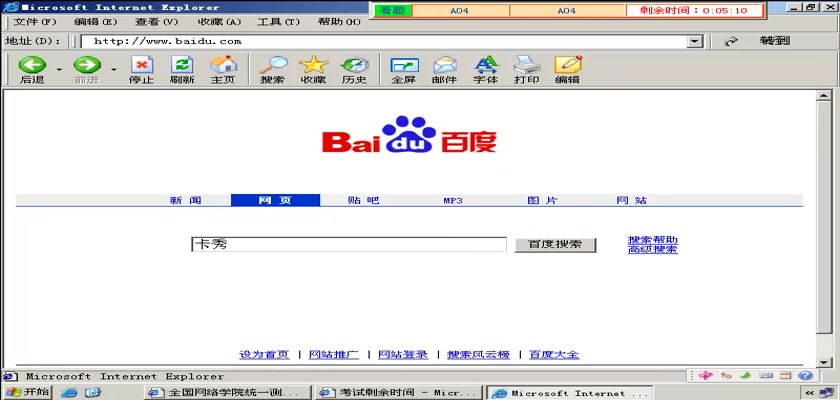
Task: Open the 工具(T) menu
Action: click(278, 22)
